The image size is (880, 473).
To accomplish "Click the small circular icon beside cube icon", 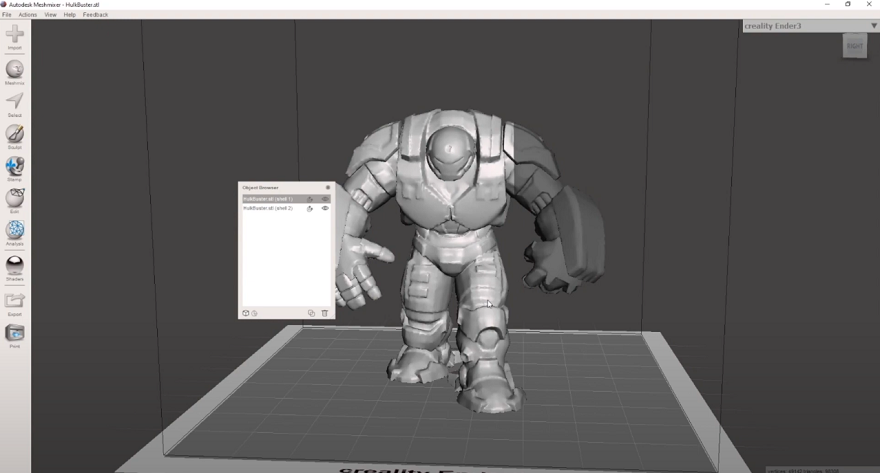I will point(254,313).
